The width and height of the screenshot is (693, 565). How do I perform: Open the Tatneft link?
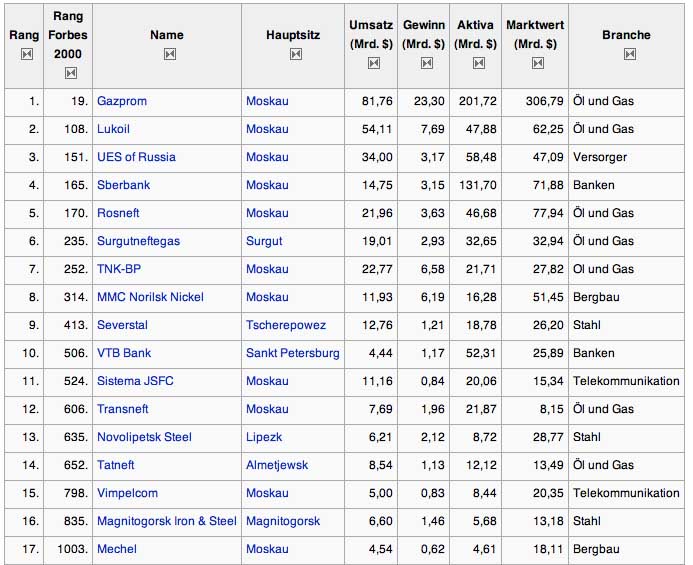[x=115, y=465]
